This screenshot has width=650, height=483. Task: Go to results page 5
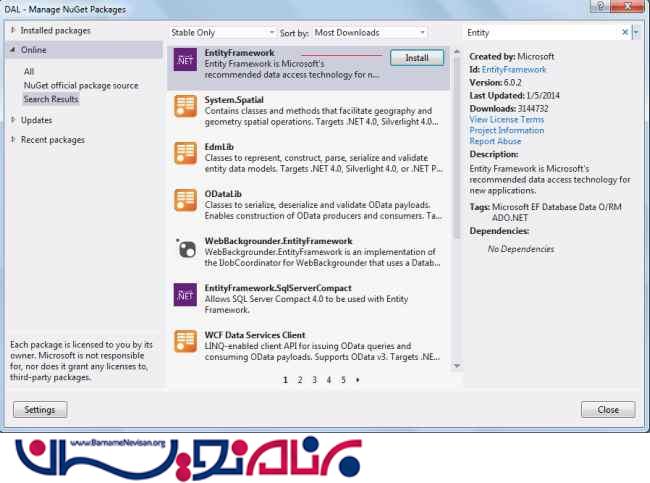[343, 380]
